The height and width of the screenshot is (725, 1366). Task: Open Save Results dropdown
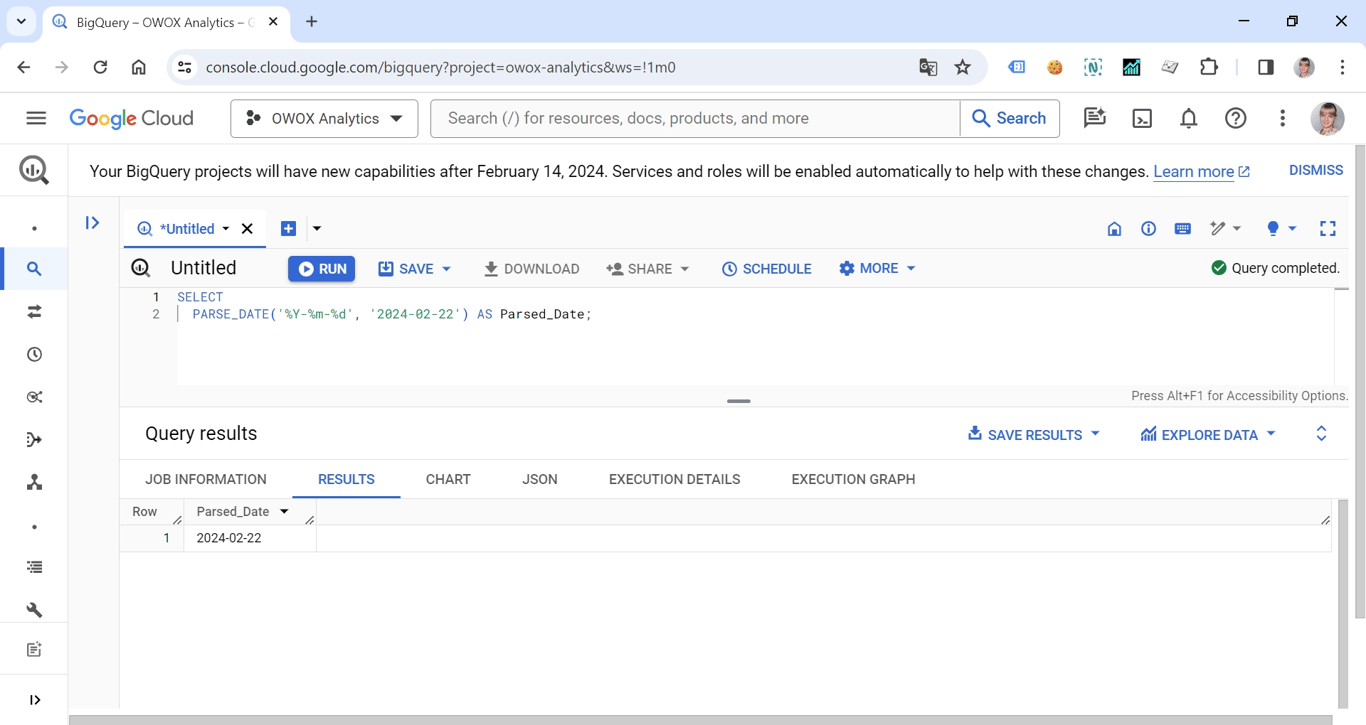(1033, 435)
